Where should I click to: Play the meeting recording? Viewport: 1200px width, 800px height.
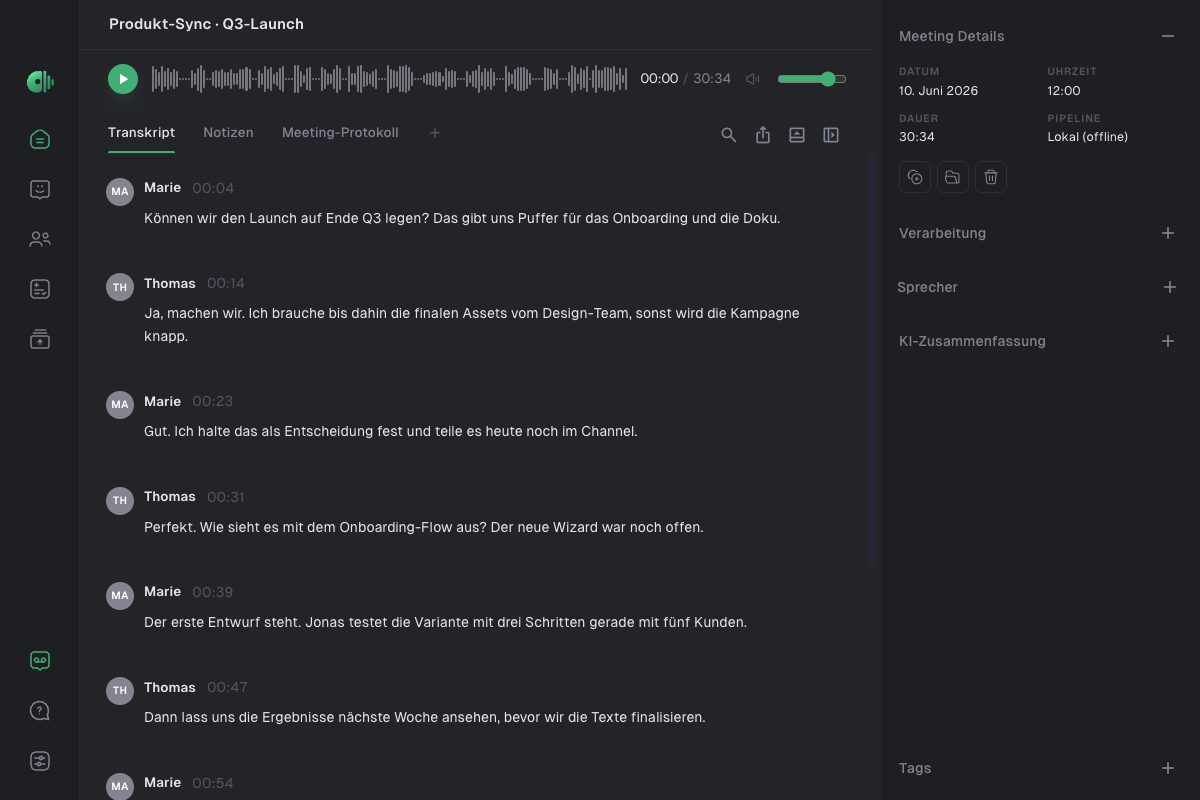(123, 79)
